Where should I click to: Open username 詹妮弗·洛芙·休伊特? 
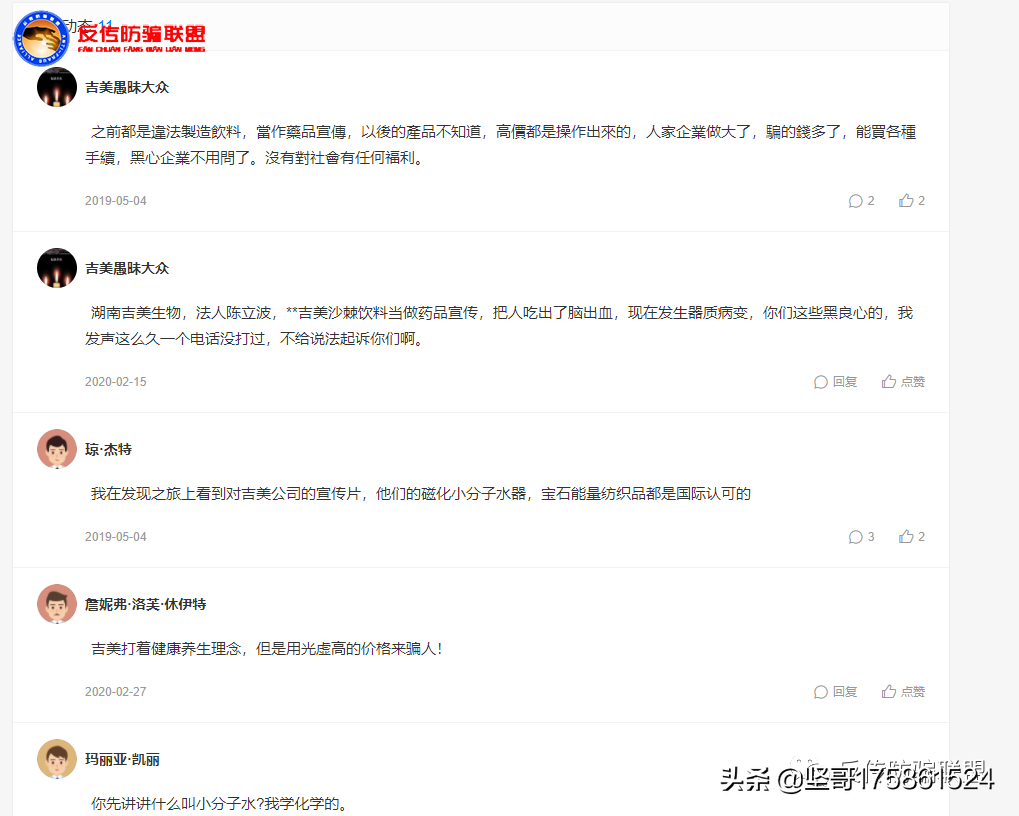[146, 604]
